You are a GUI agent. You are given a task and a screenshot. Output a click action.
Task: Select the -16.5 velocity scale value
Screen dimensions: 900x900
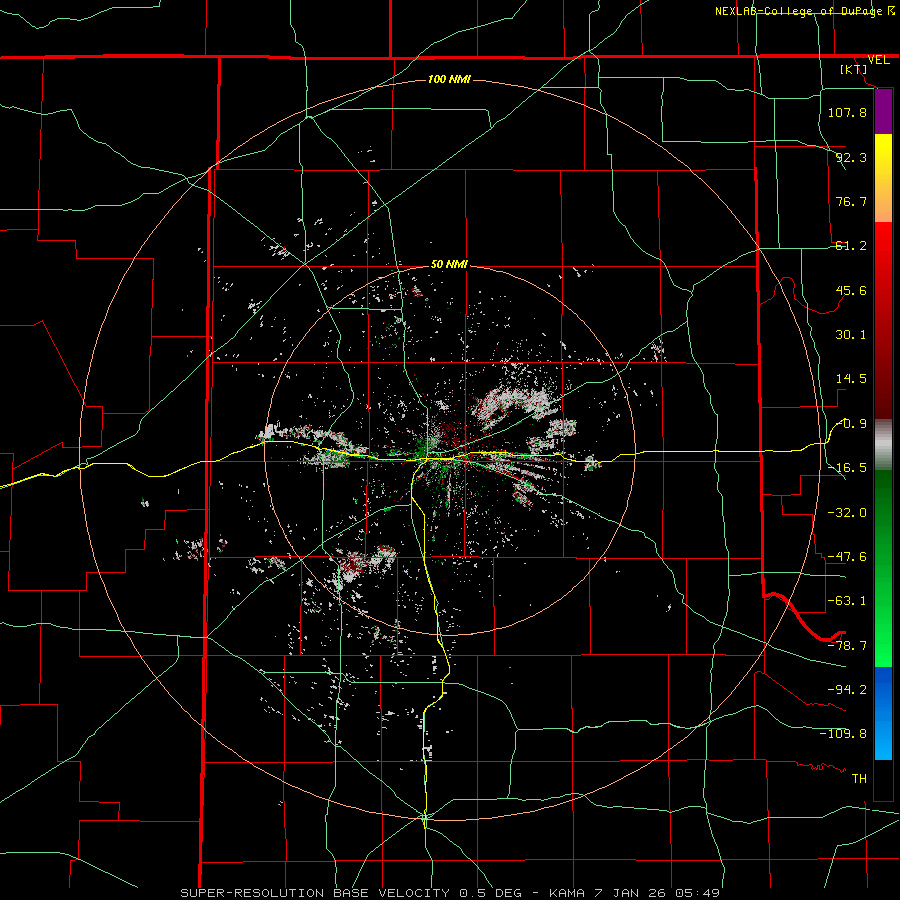point(847,468)
